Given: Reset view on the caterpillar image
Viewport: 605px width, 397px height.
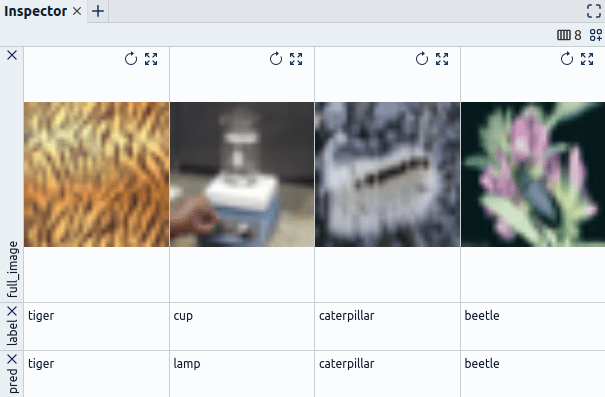Looking at the screenshot, I should [x=422, y=59].
